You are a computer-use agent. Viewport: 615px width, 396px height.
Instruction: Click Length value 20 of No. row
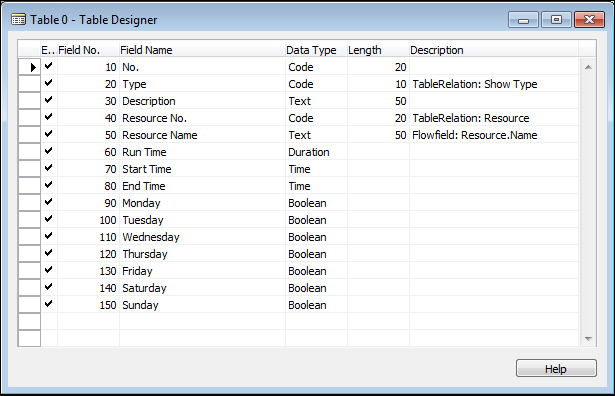378,67
